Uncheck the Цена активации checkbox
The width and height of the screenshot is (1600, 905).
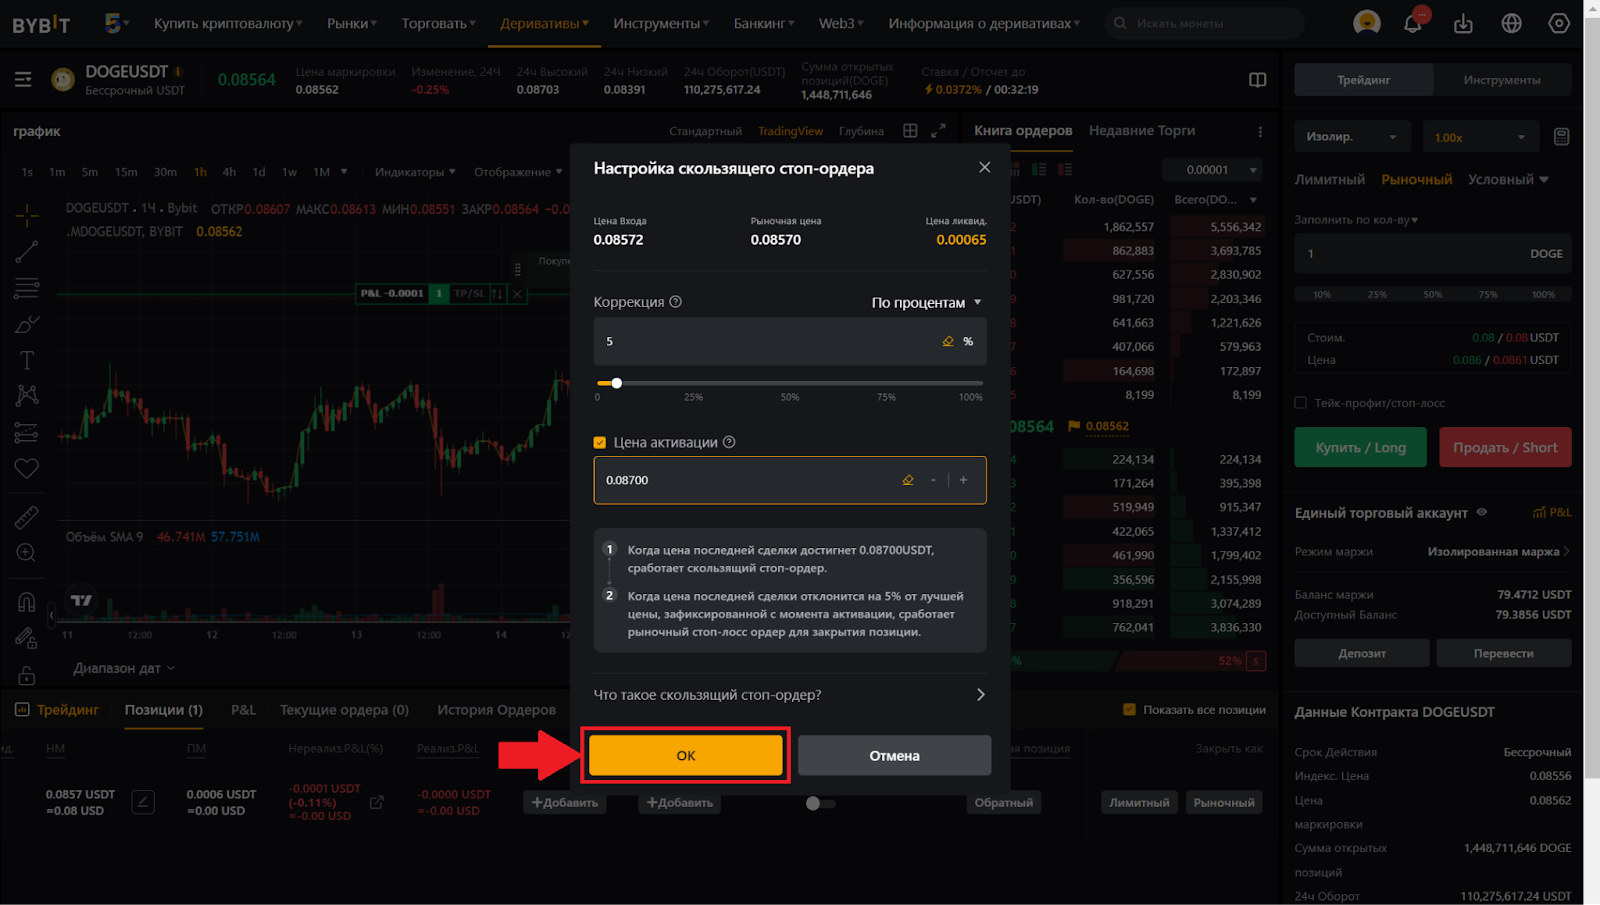pyautogui.click(x=600, y=442)
